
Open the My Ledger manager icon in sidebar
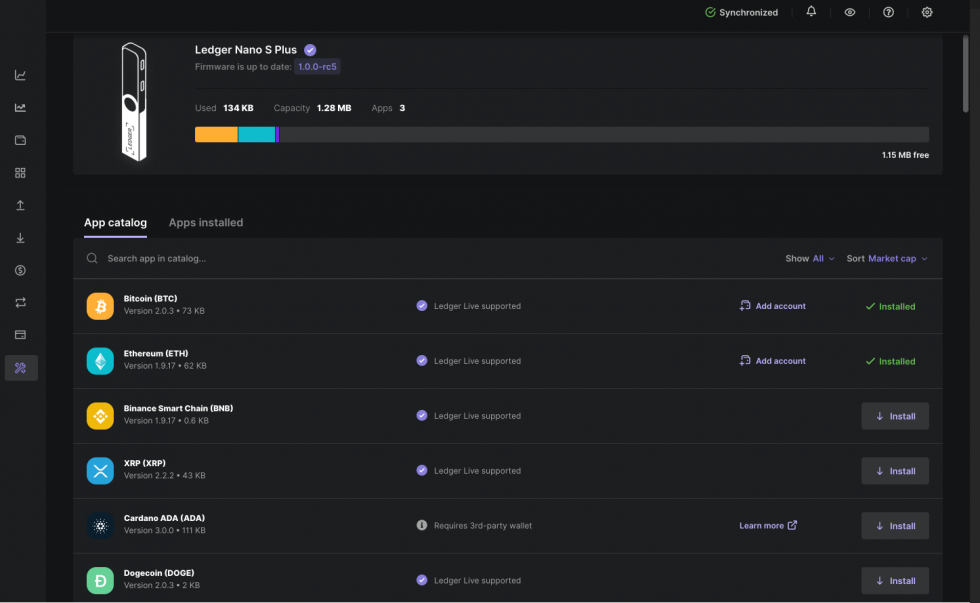21,368
